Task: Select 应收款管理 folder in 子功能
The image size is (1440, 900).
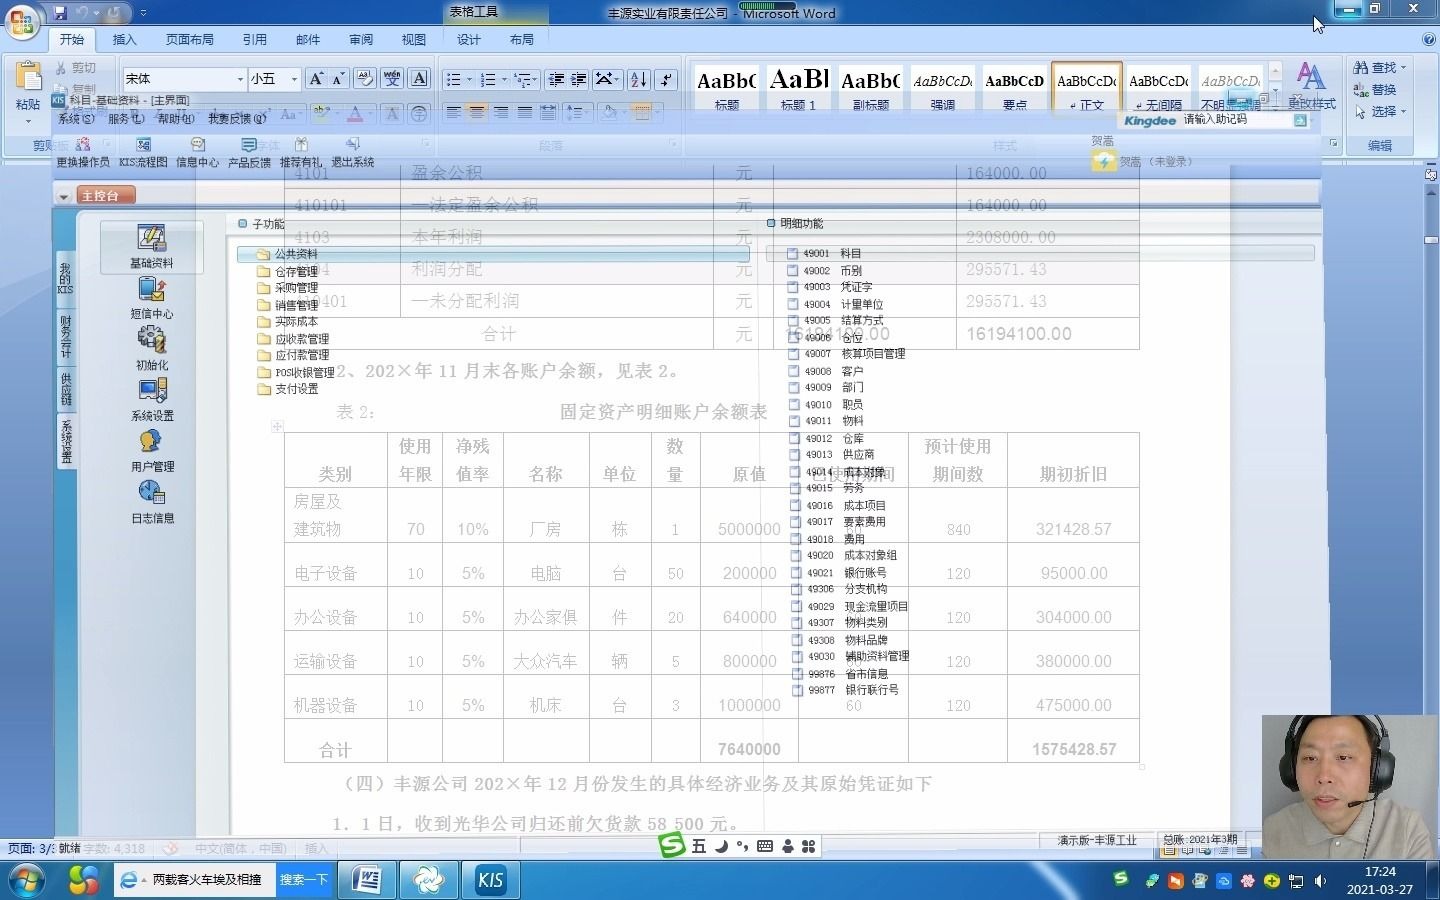Action: pyautogui.click(x=293, y=339)
